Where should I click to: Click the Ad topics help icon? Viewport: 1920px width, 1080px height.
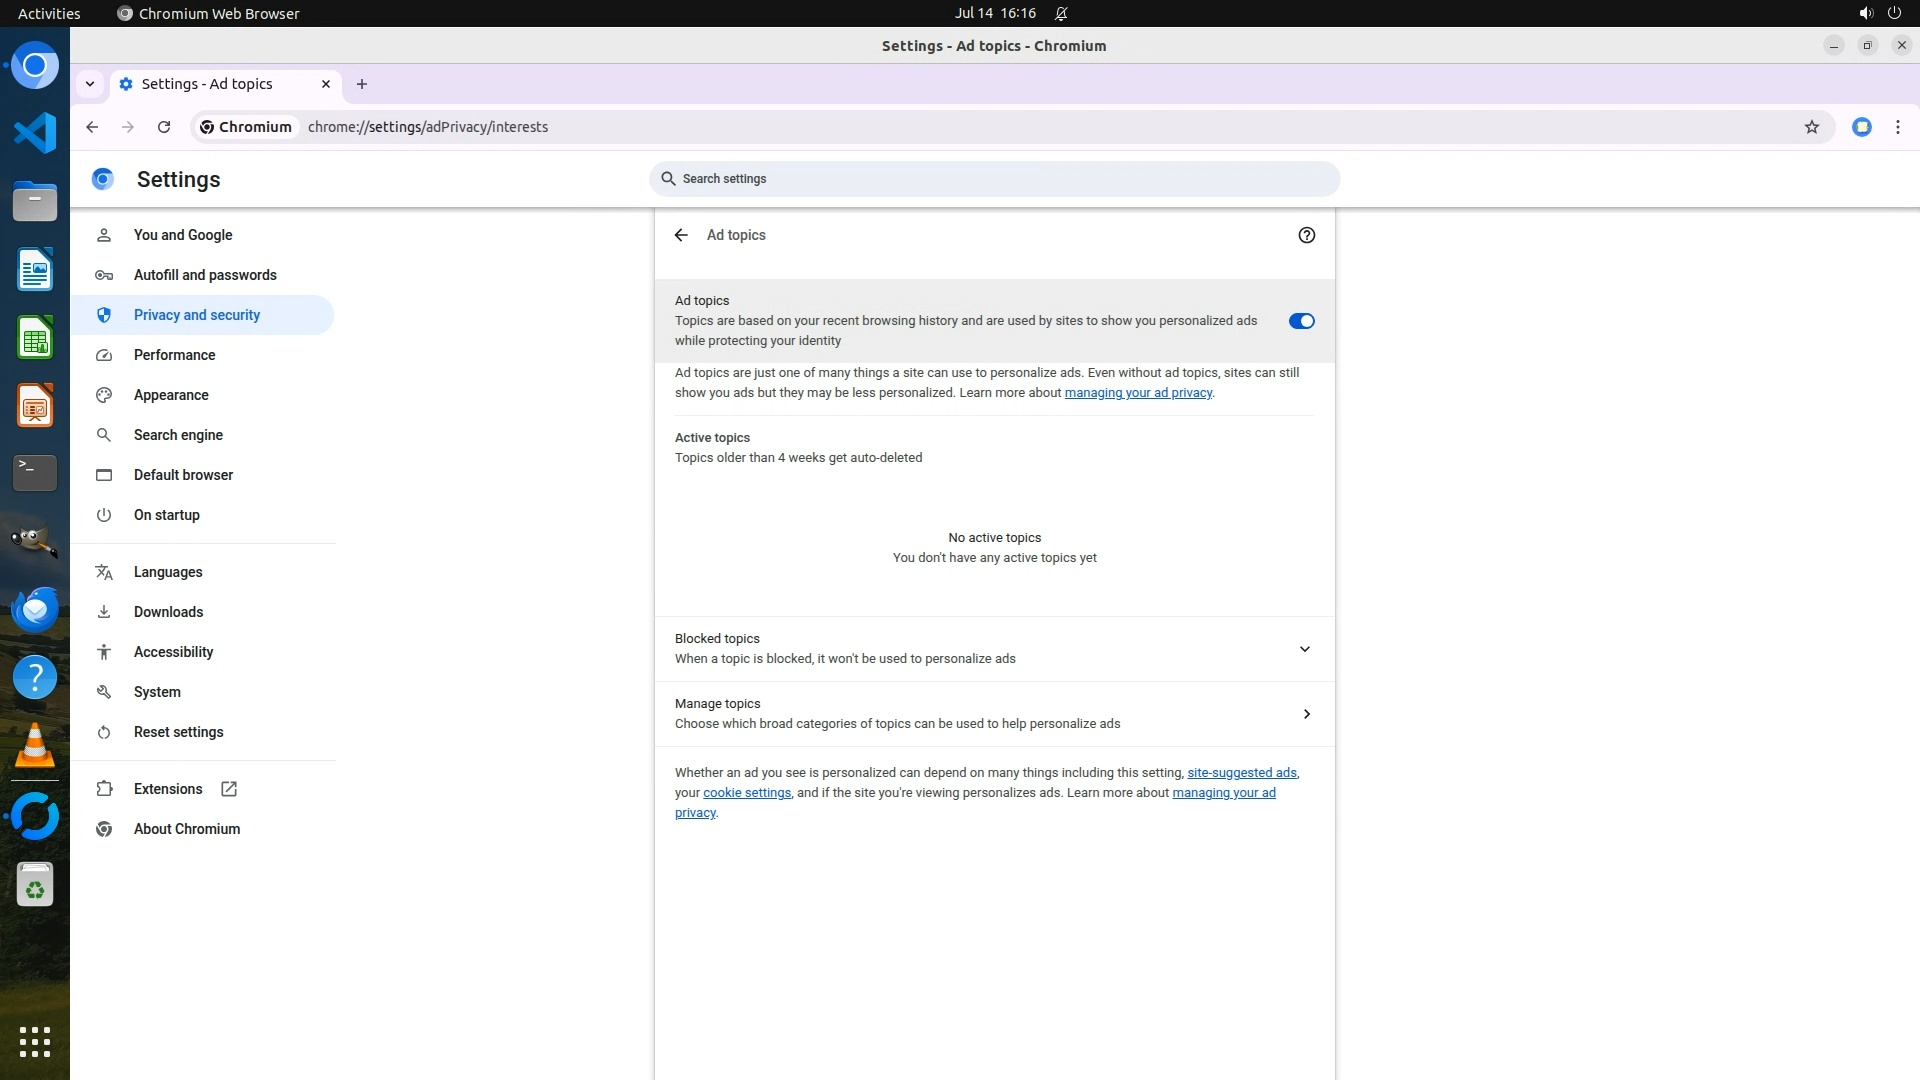point(1306,235)
